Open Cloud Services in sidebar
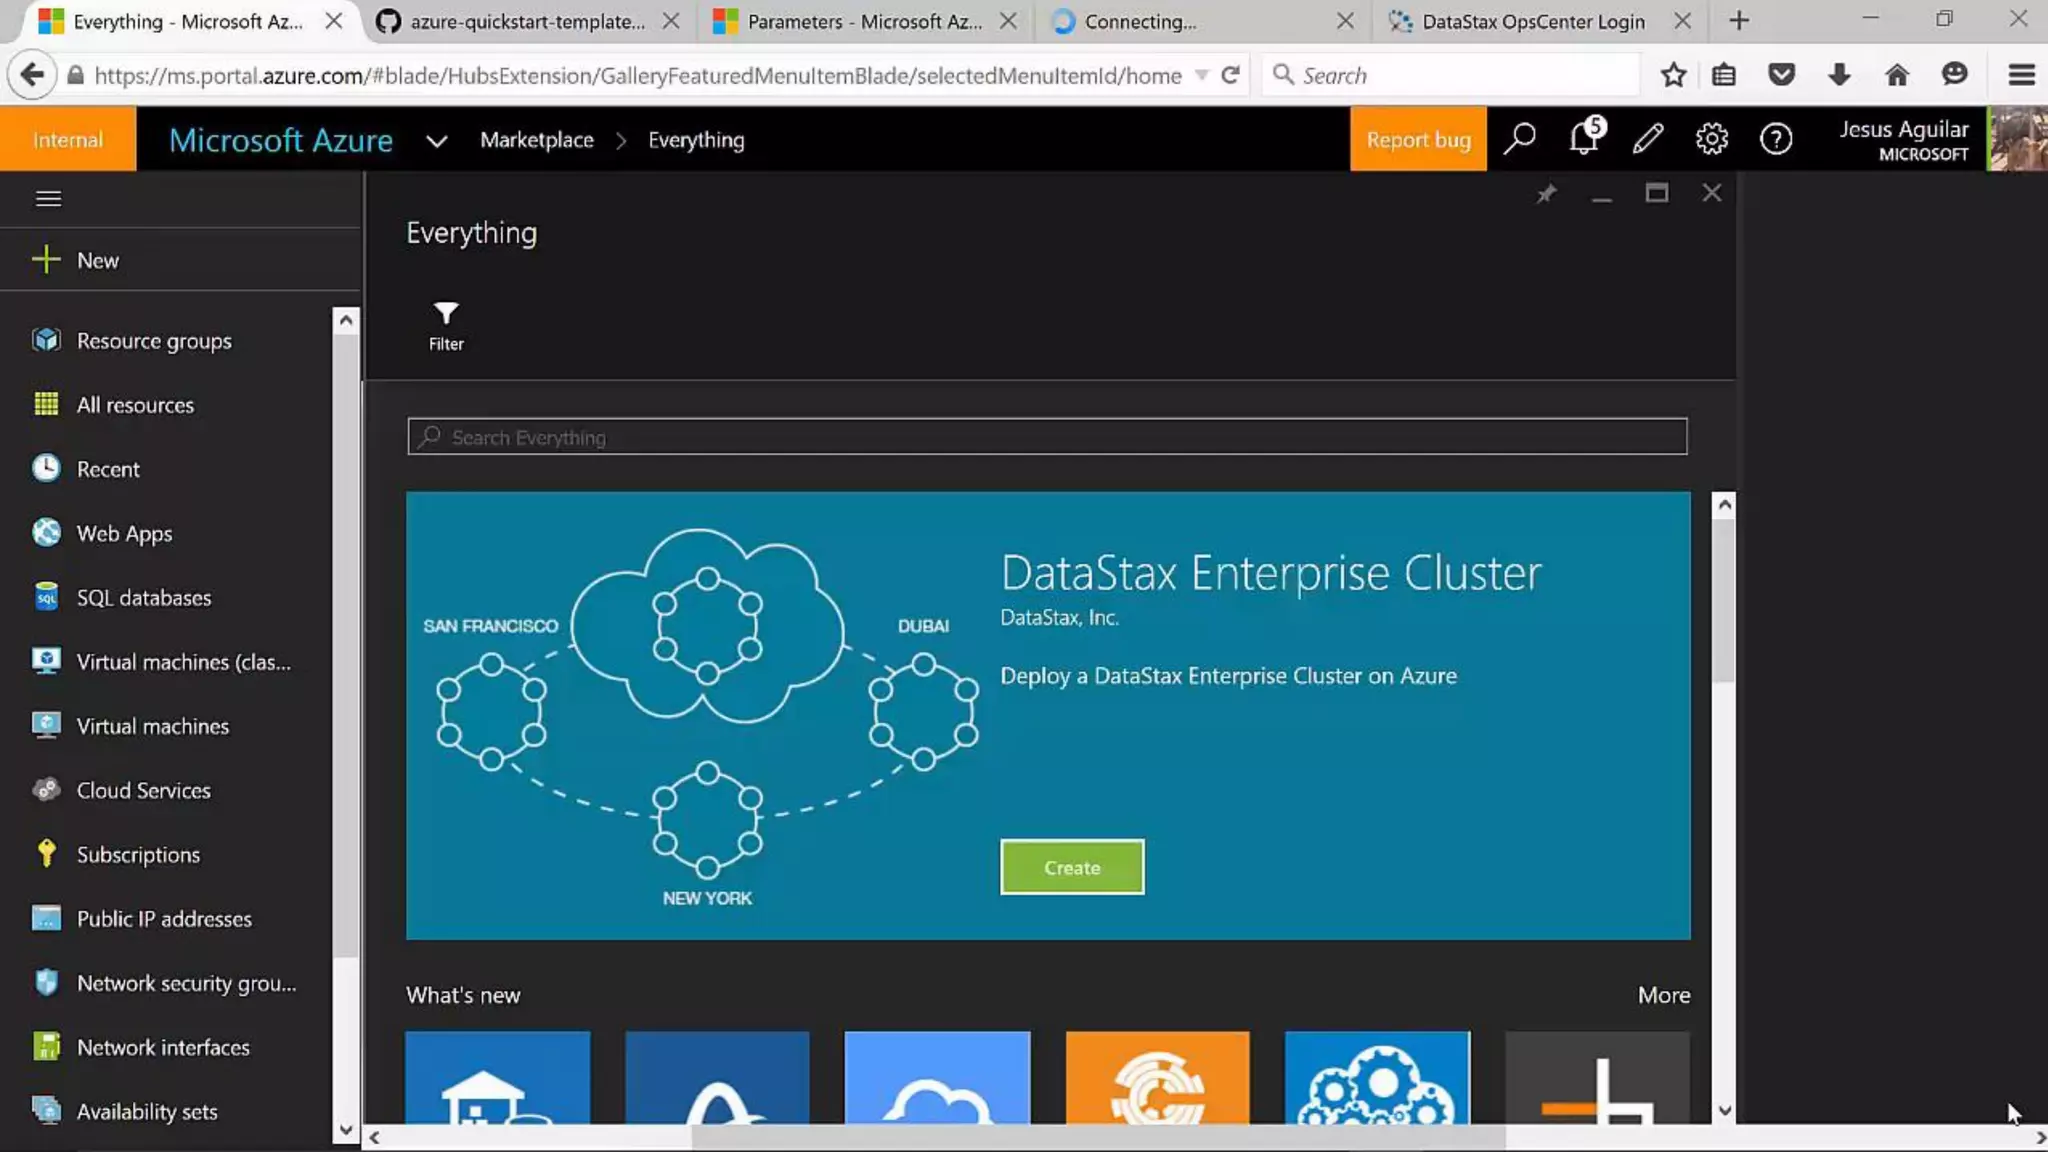The height and width of the screenshot is (1152, 2048). 144,790
